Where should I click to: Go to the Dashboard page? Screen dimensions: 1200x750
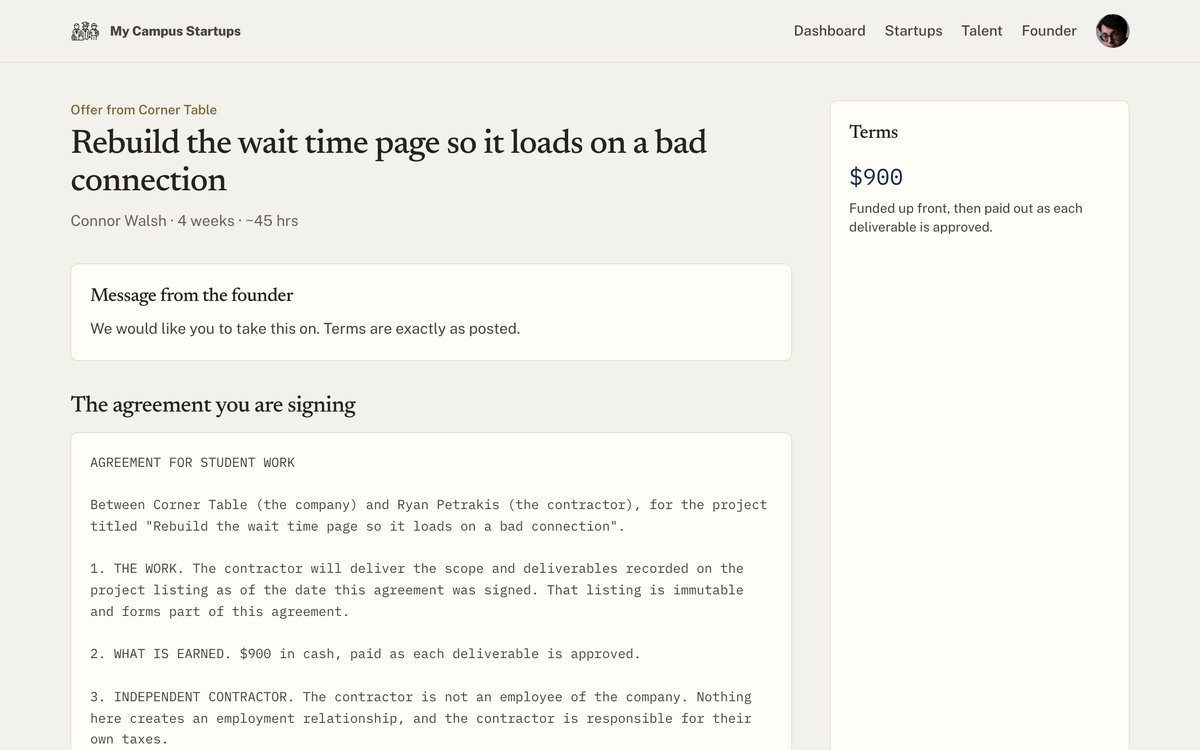[829, 31]
